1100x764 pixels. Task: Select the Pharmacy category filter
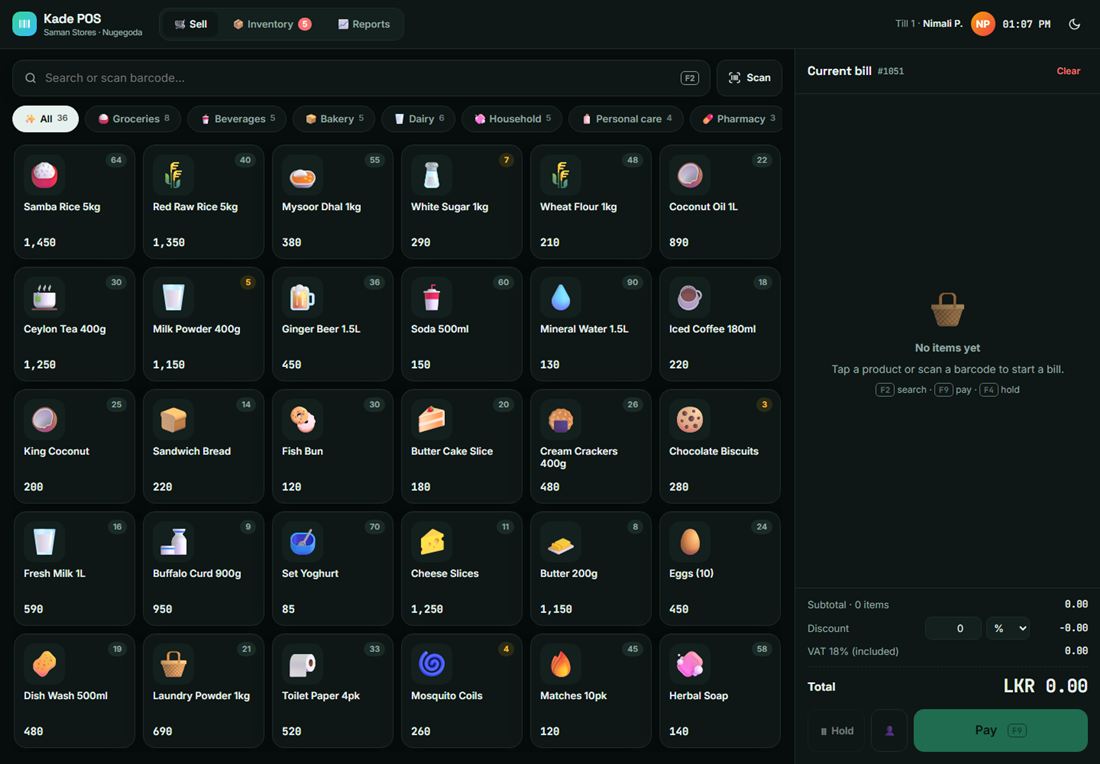pos(737,119)
